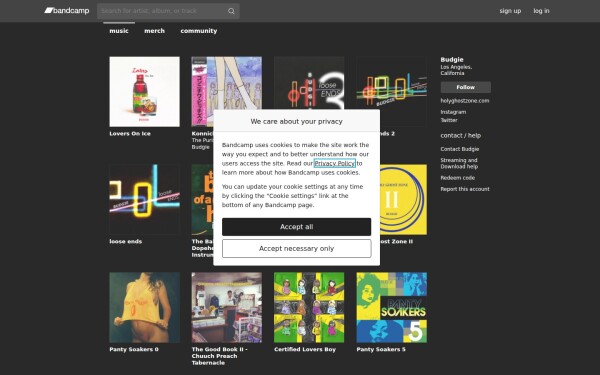
Task: Click the Panty Soakers 0 title
Action: tap(134, 349)
